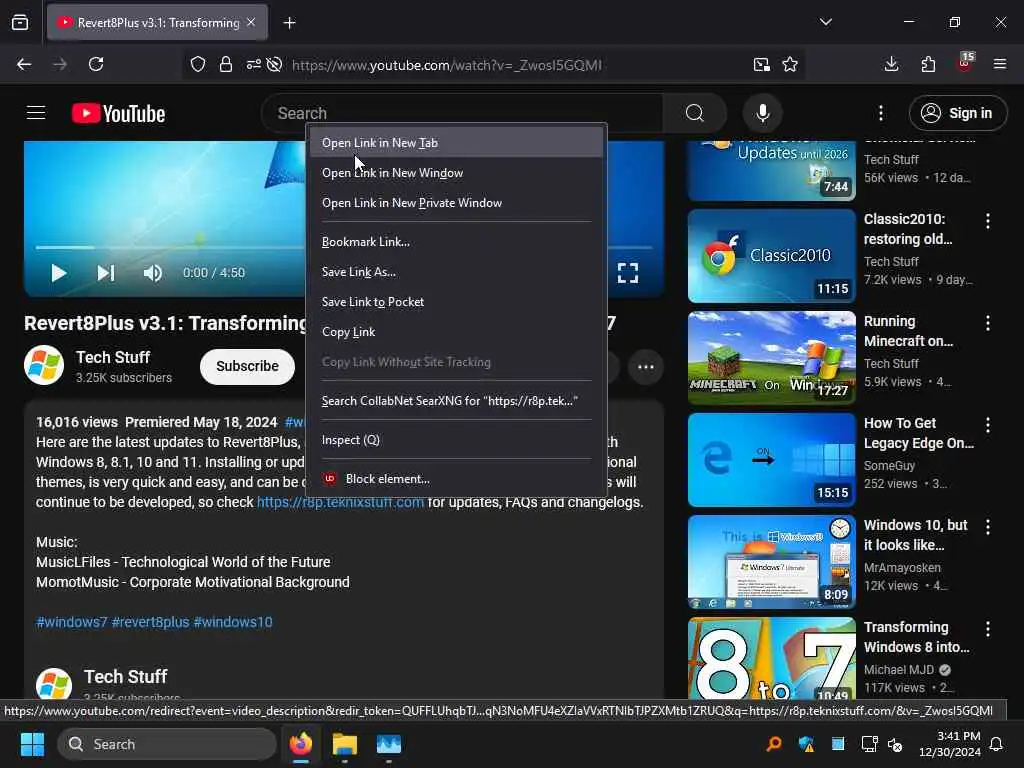
Task: Open the Firefox downloads panel
Action: point(891,64)
